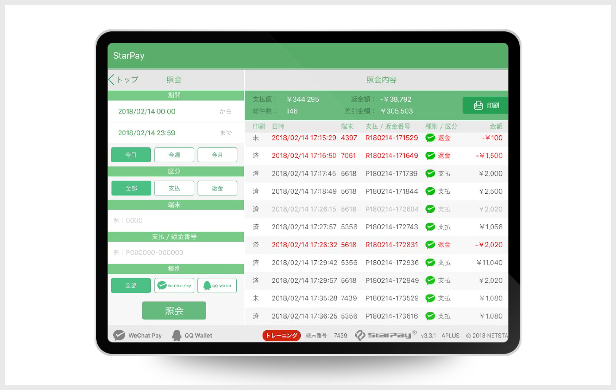Filter by WeChat Pay payment method
The image size is (616, 390).
coord(174,286)
